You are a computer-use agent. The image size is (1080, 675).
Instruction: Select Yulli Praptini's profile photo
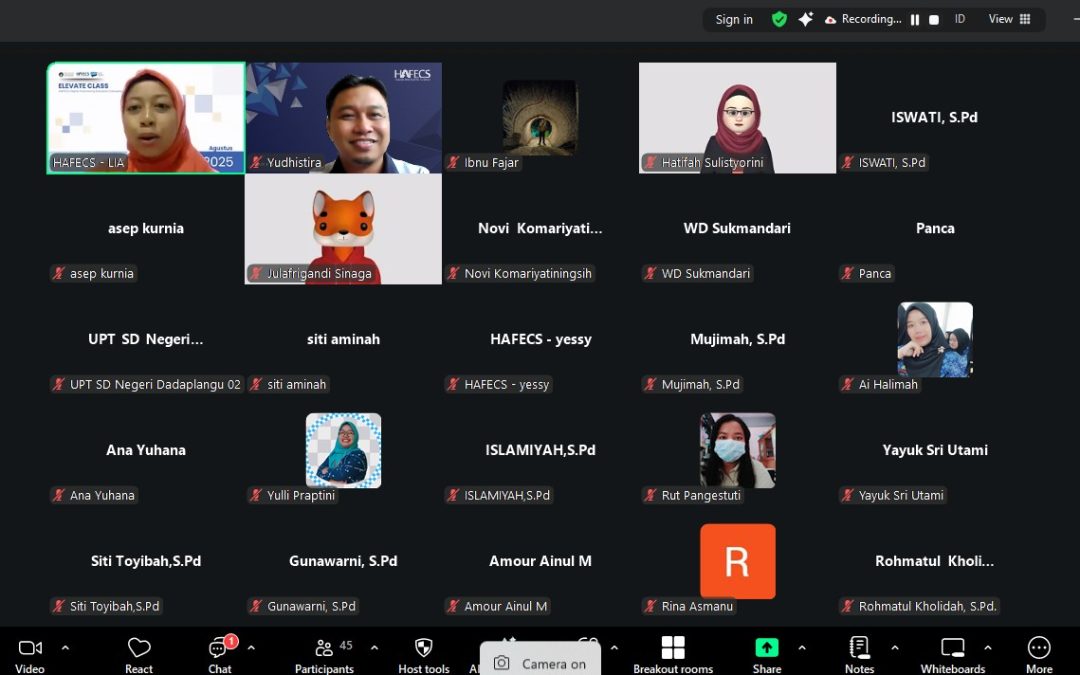[343, 450]
